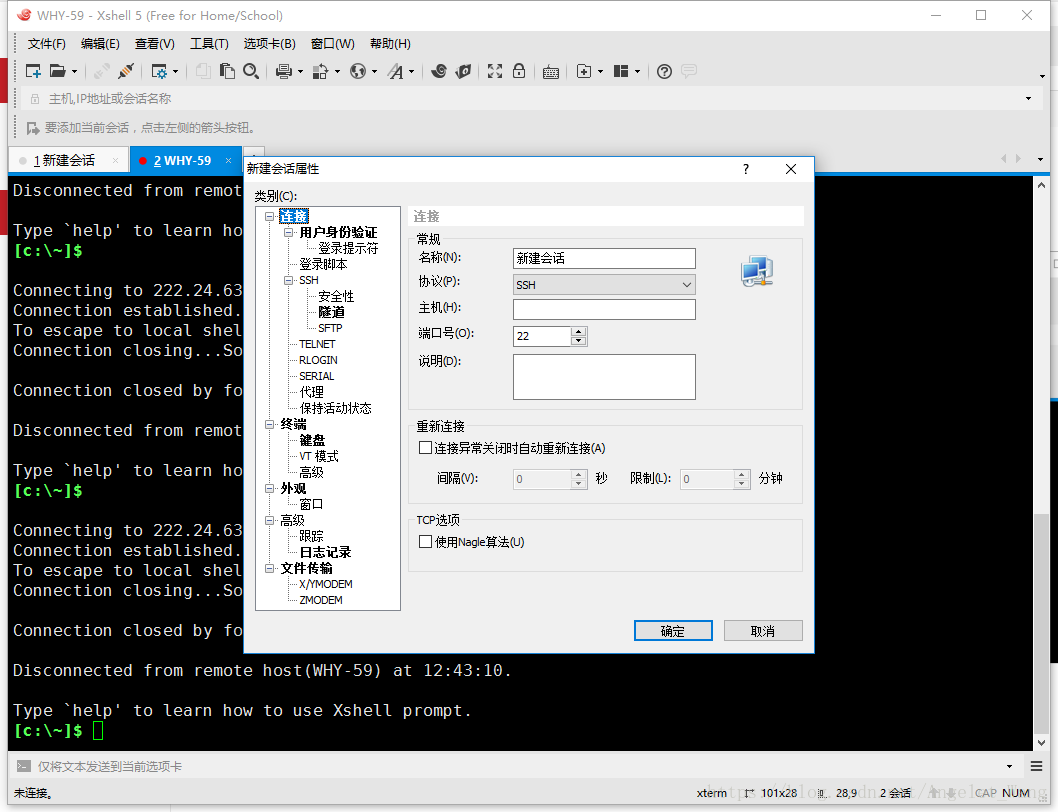Open the 选项卡(B) menu
Viewport: 1058px width, 812px height.
269,44
